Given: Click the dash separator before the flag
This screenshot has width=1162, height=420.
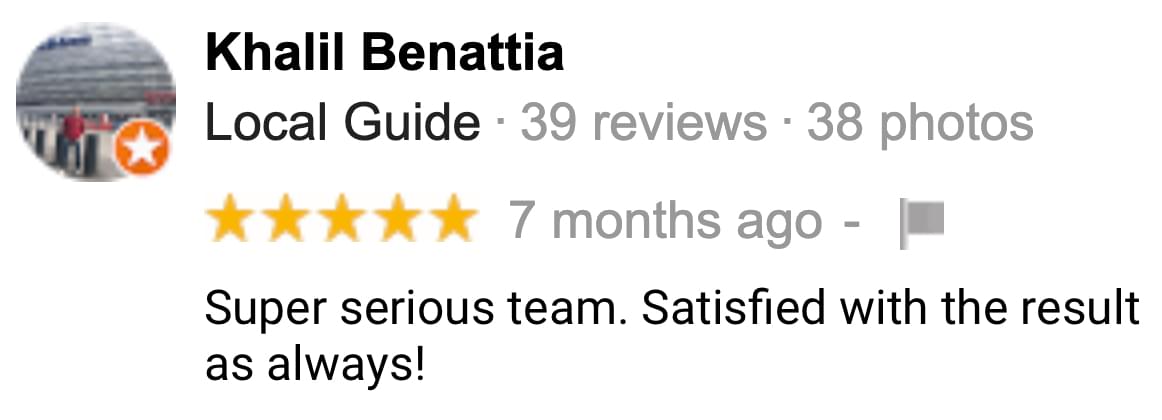Looking at the screenshot, I should tap(852, 223).
